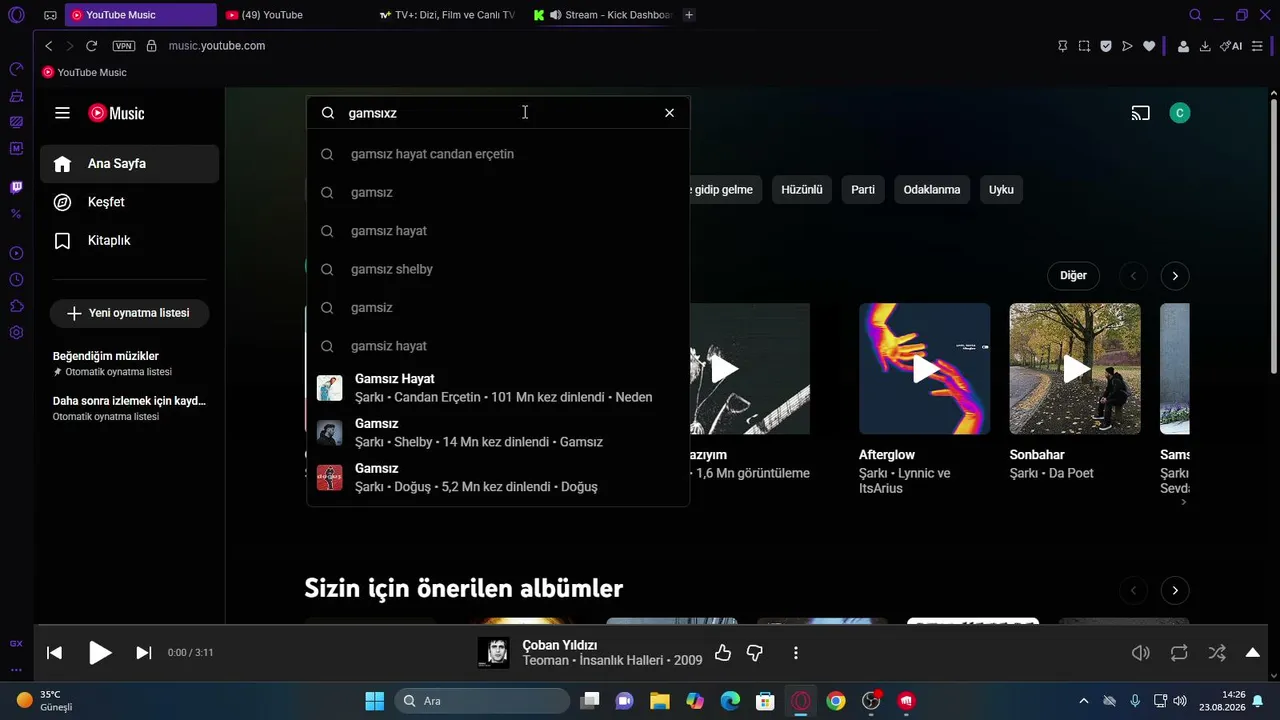Open the Beğendiğim müzikler playlist
The height and width of the screenshot is (720, 1280).
(x=130, y=363)
